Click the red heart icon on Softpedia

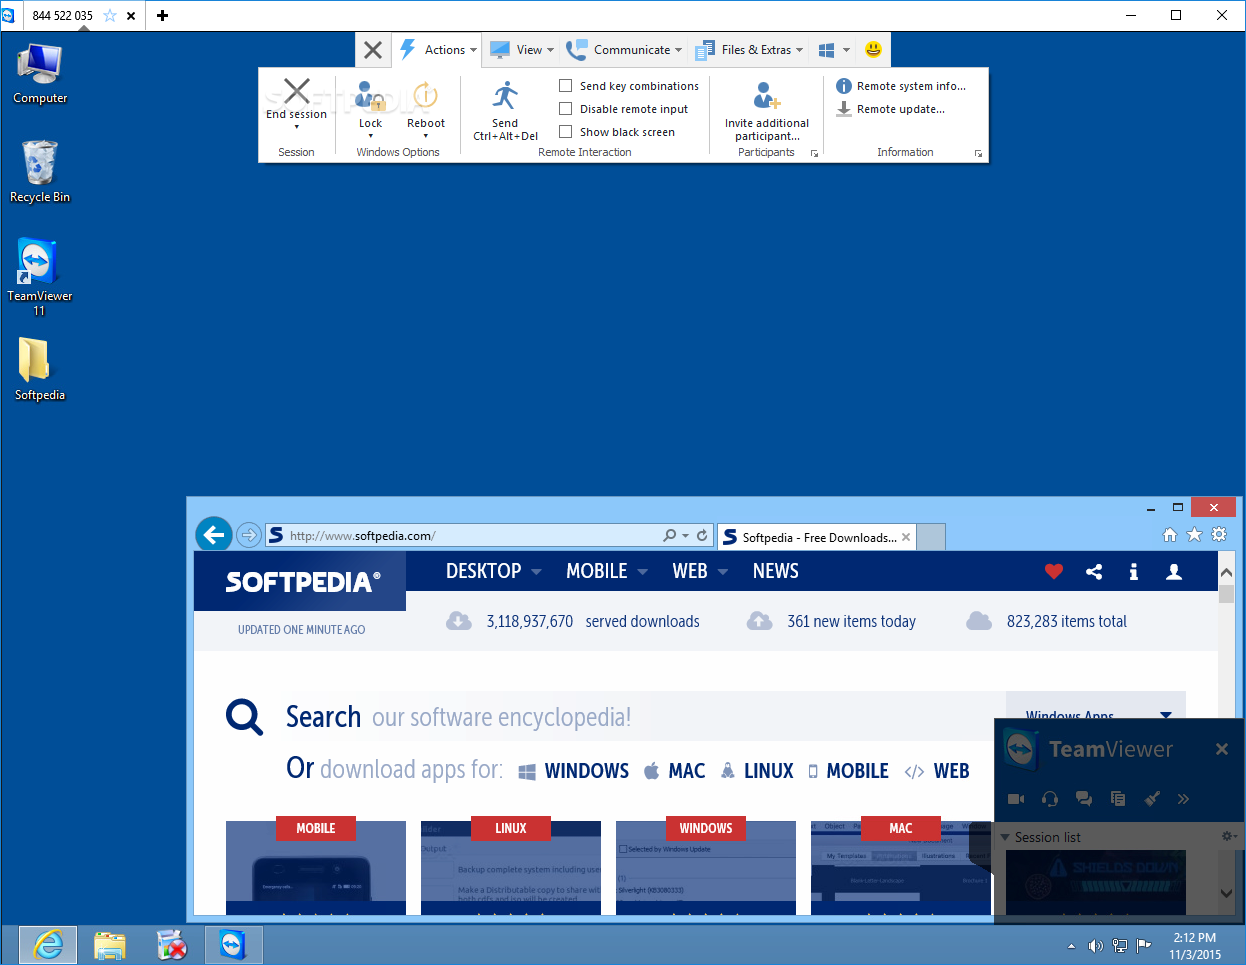point(1054,571)
